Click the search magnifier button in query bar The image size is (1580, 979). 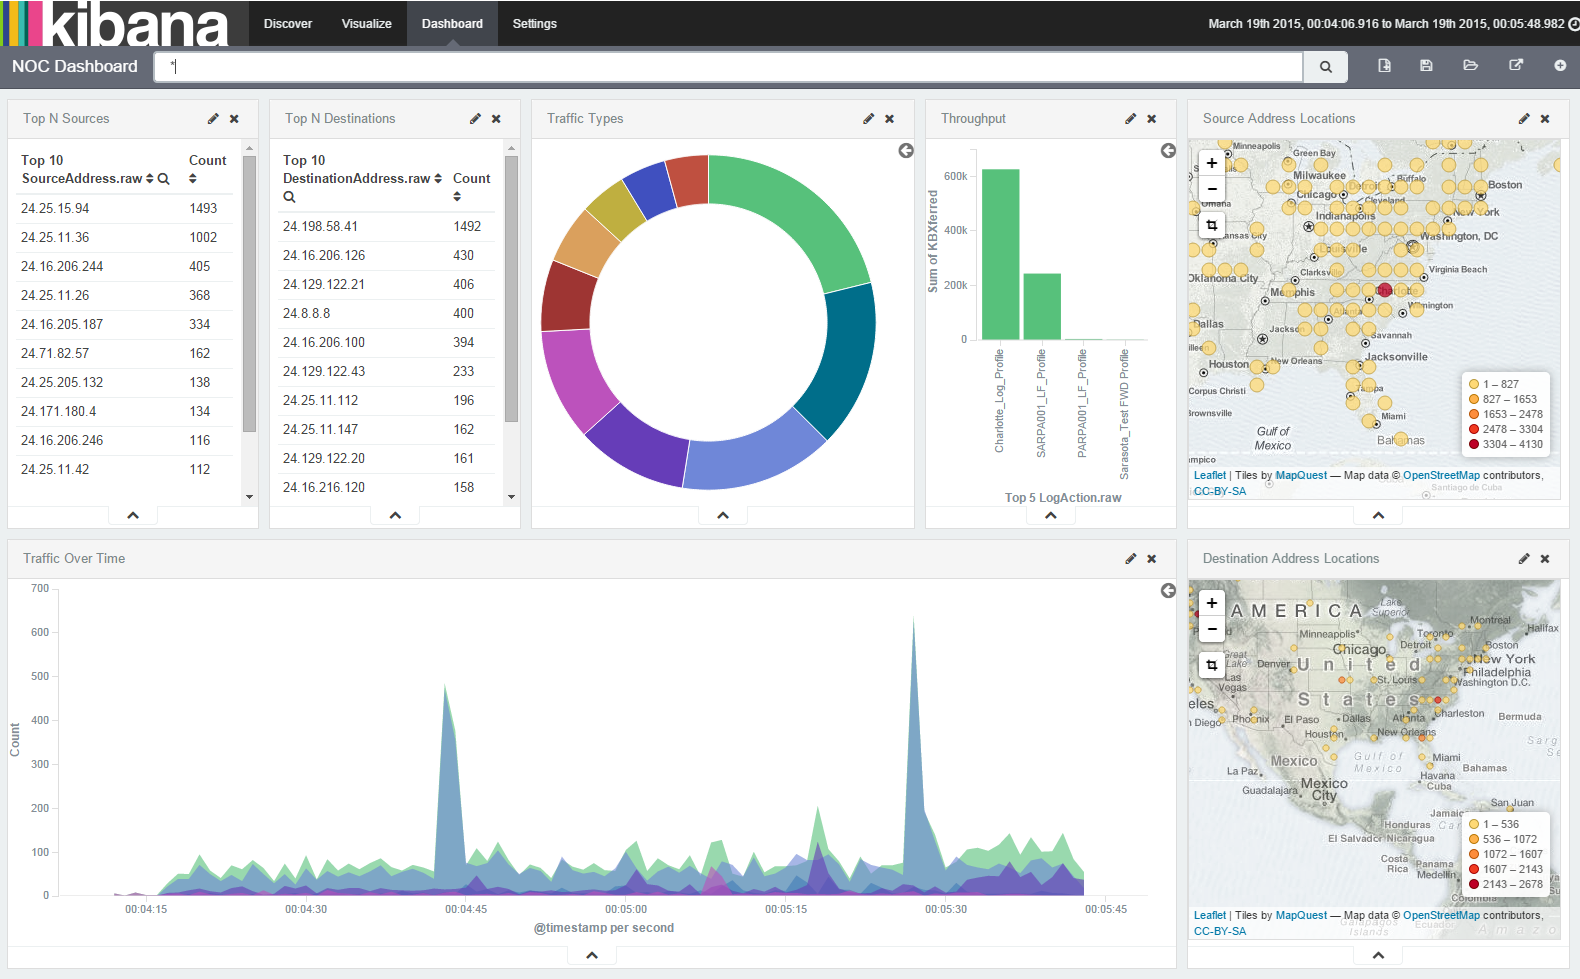(x=1325, y=67)
